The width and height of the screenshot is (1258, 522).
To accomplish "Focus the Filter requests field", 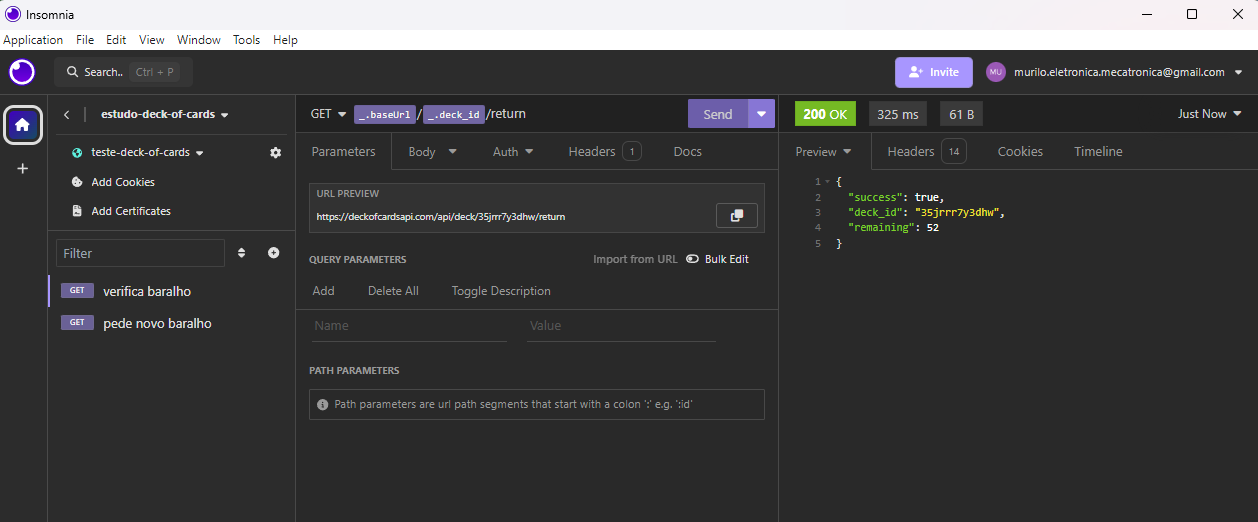I will [x=141, y=253].
